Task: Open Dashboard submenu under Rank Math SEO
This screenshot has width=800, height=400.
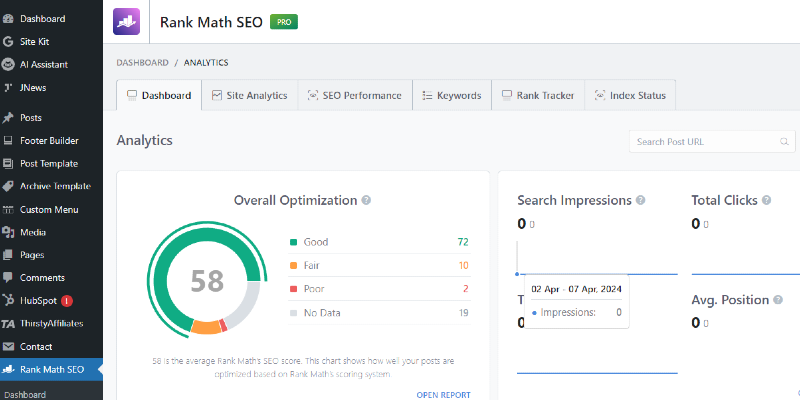Action: click(x=26, y=394)
